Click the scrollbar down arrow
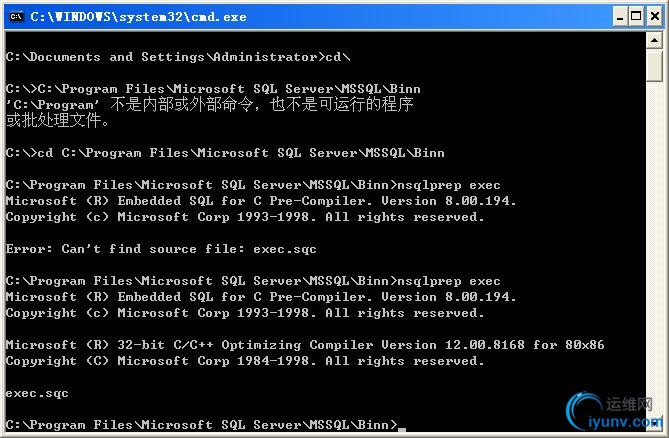 (654, 423)
